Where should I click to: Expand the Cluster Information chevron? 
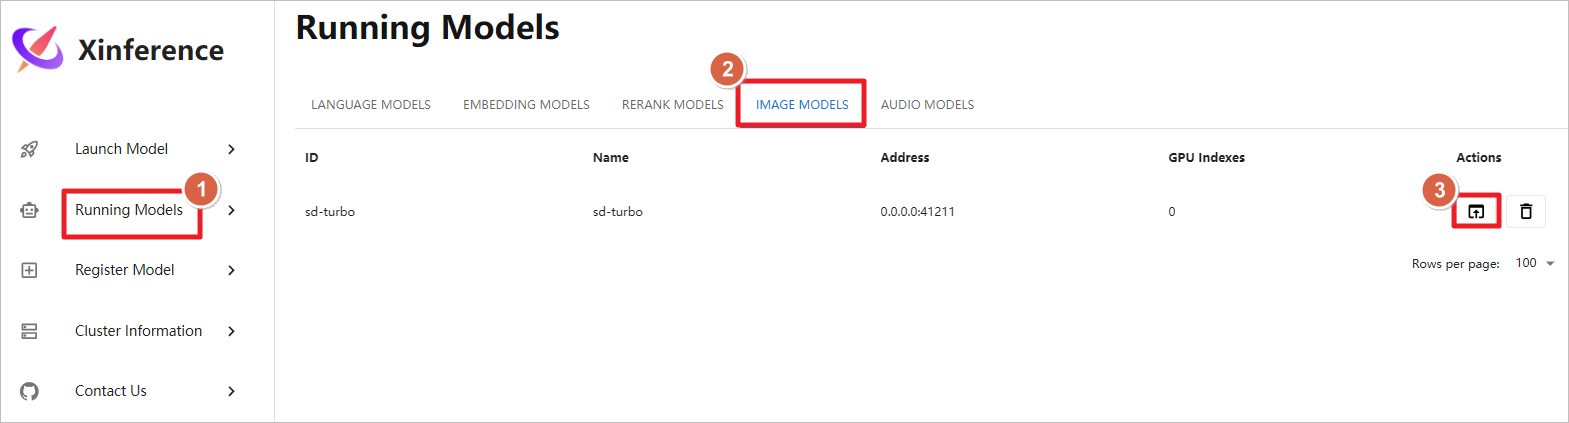tap(231, 331)
